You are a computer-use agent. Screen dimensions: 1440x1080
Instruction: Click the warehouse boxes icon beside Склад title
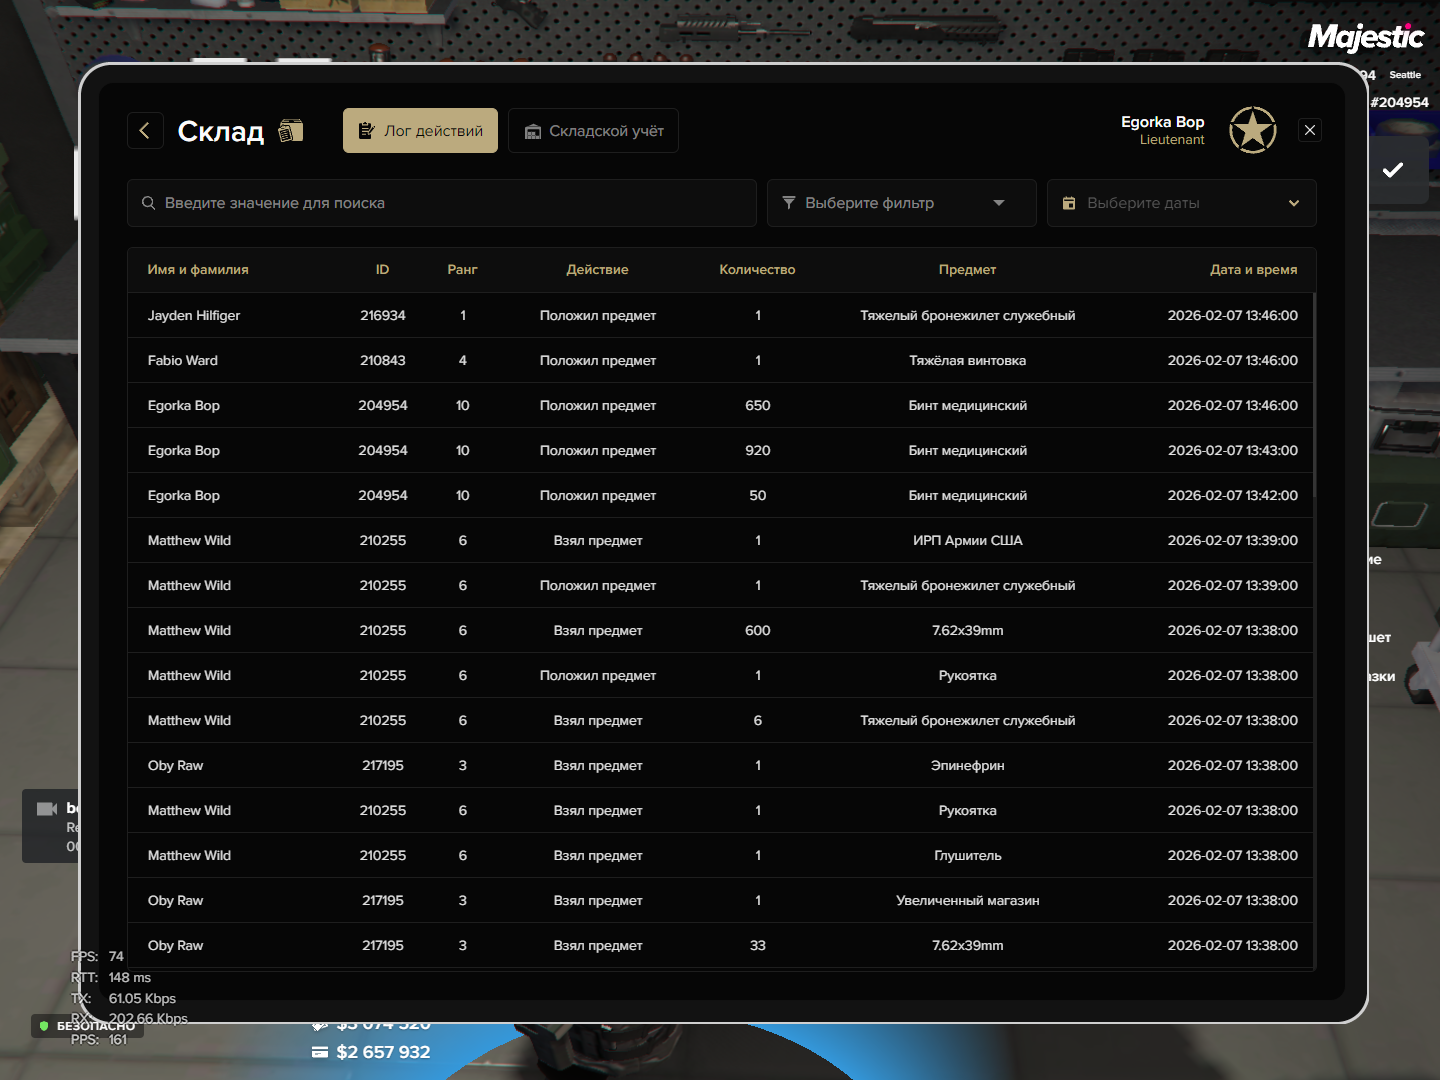click(290, 131)
